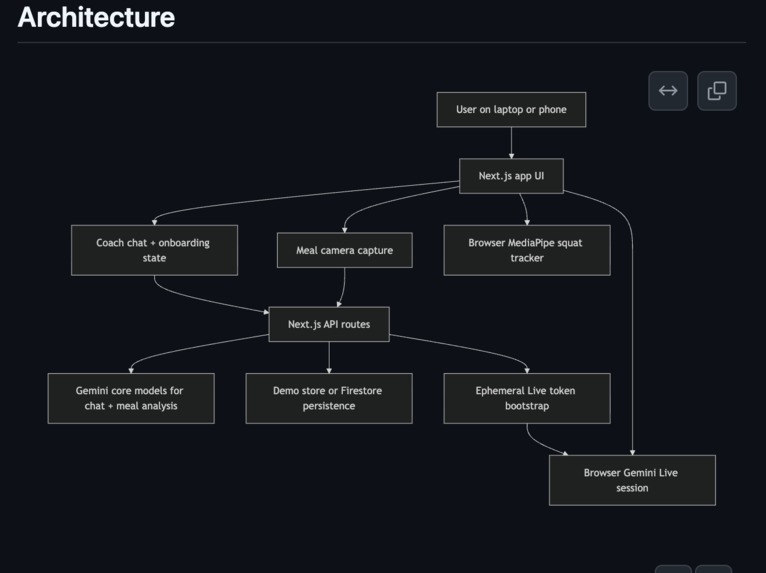Select the 'Ephemeral Live token bootstrap' node

tap(527, 398)
